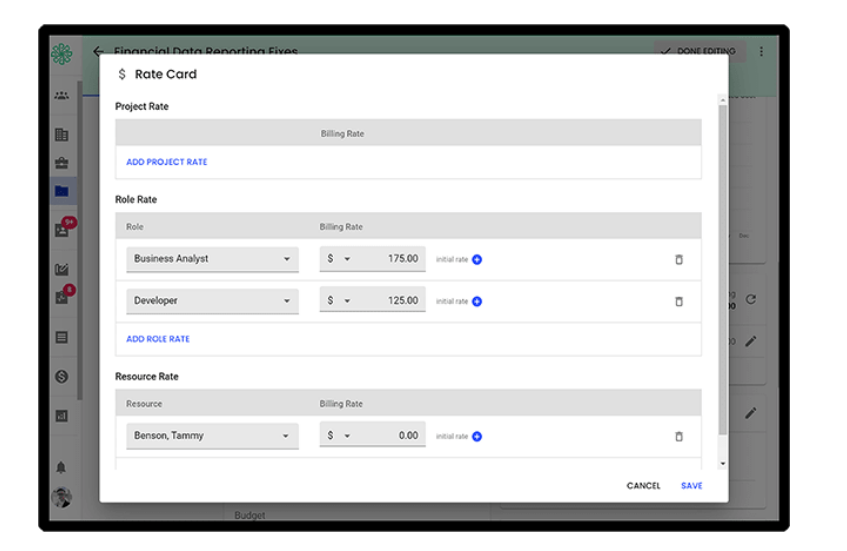Open the user avatar in sidebar

(x=61, y=498)
